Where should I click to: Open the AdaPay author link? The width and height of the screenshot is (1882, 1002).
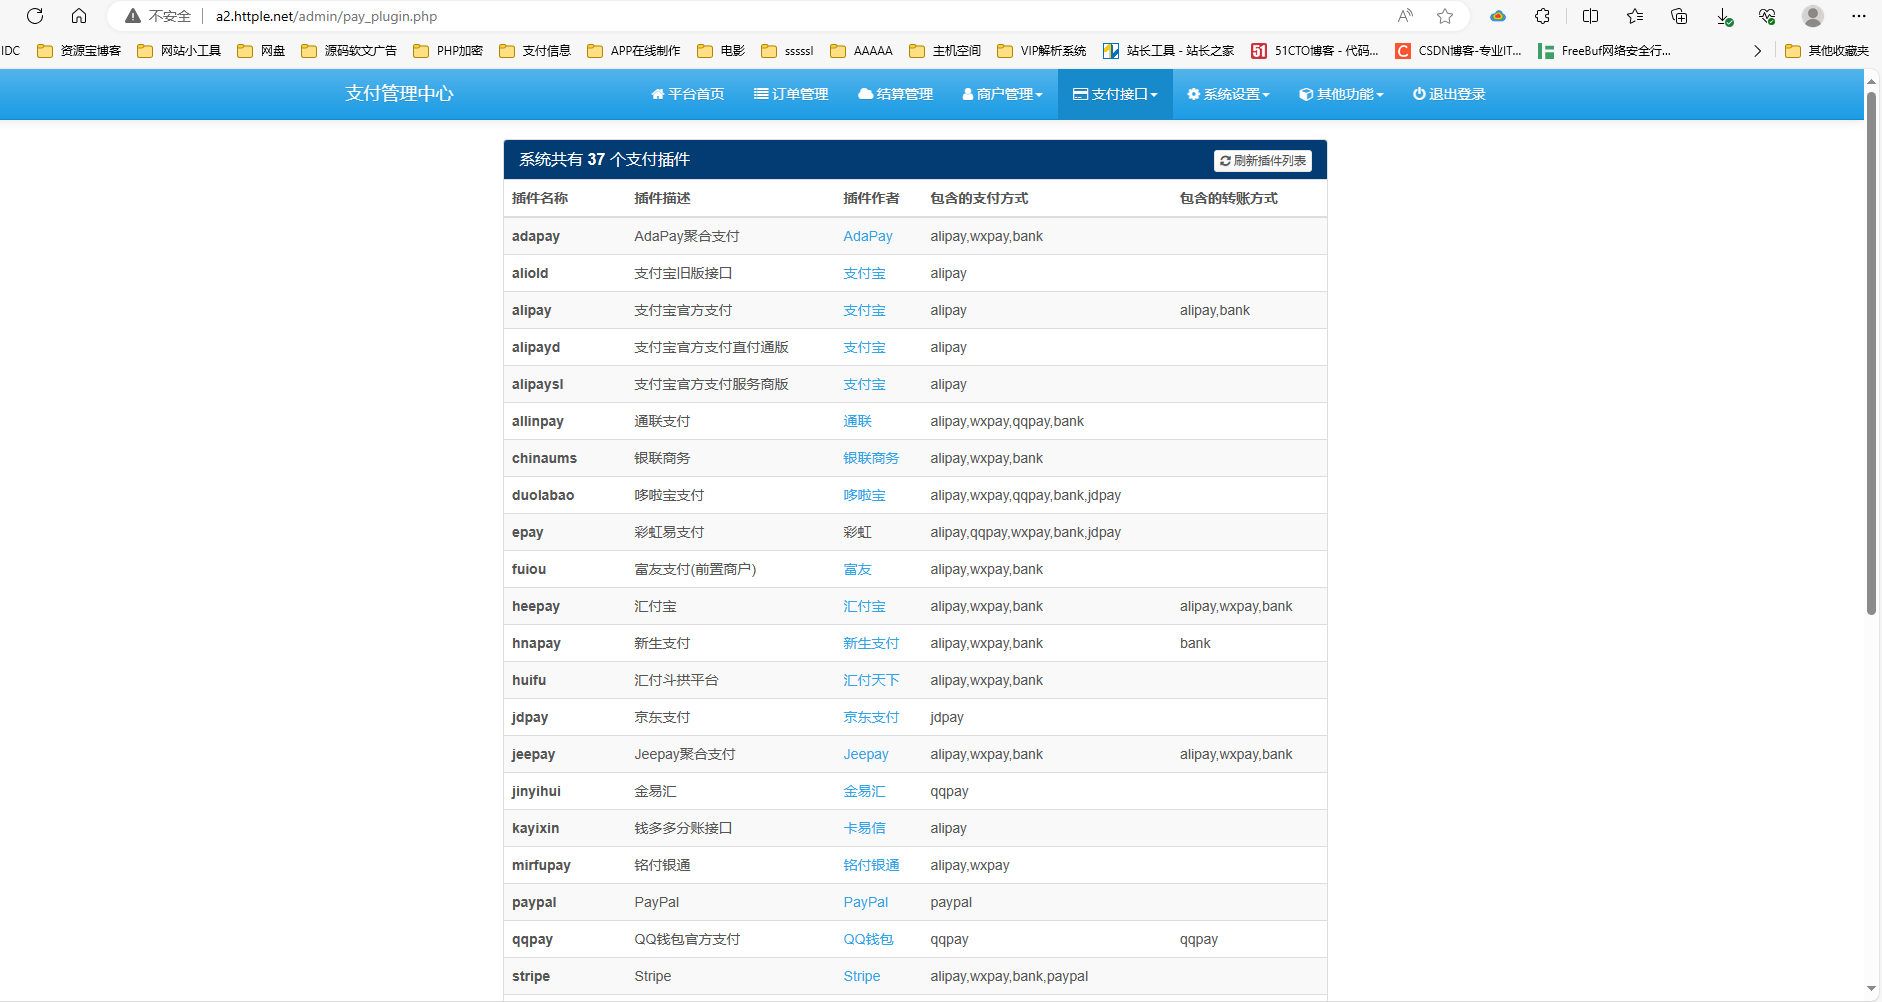(867, 236)
